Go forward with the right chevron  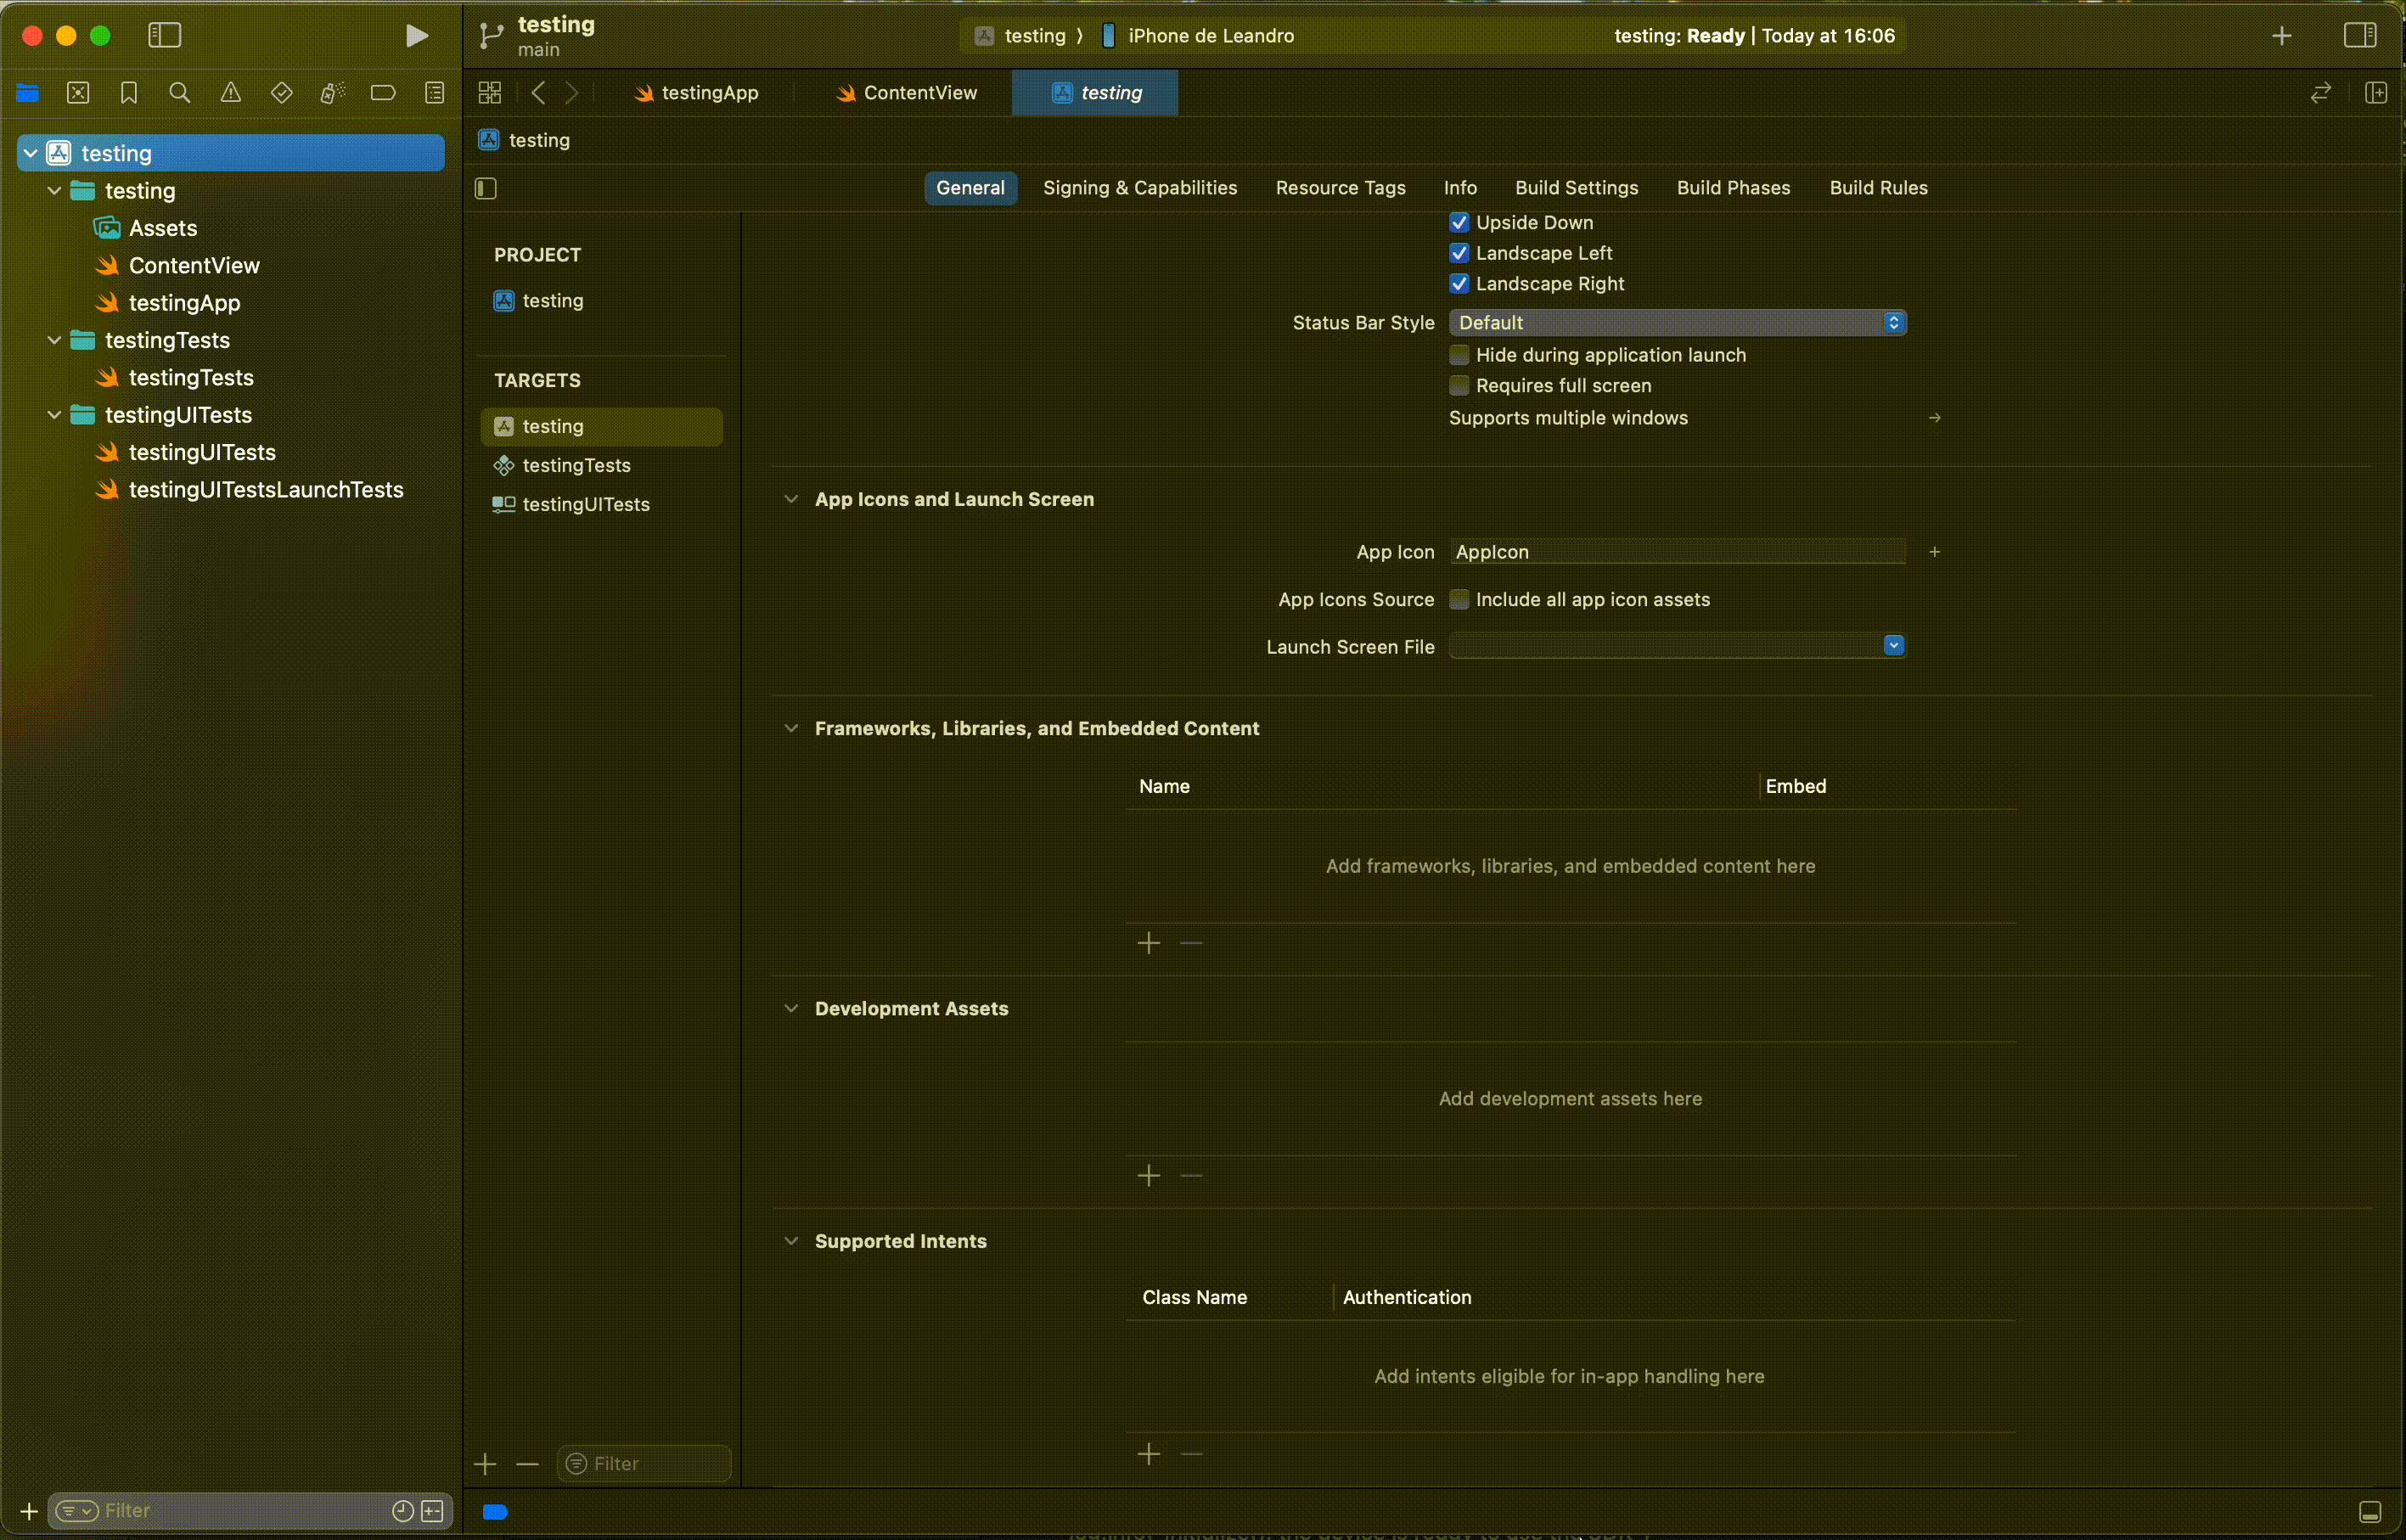coord(572,93)
